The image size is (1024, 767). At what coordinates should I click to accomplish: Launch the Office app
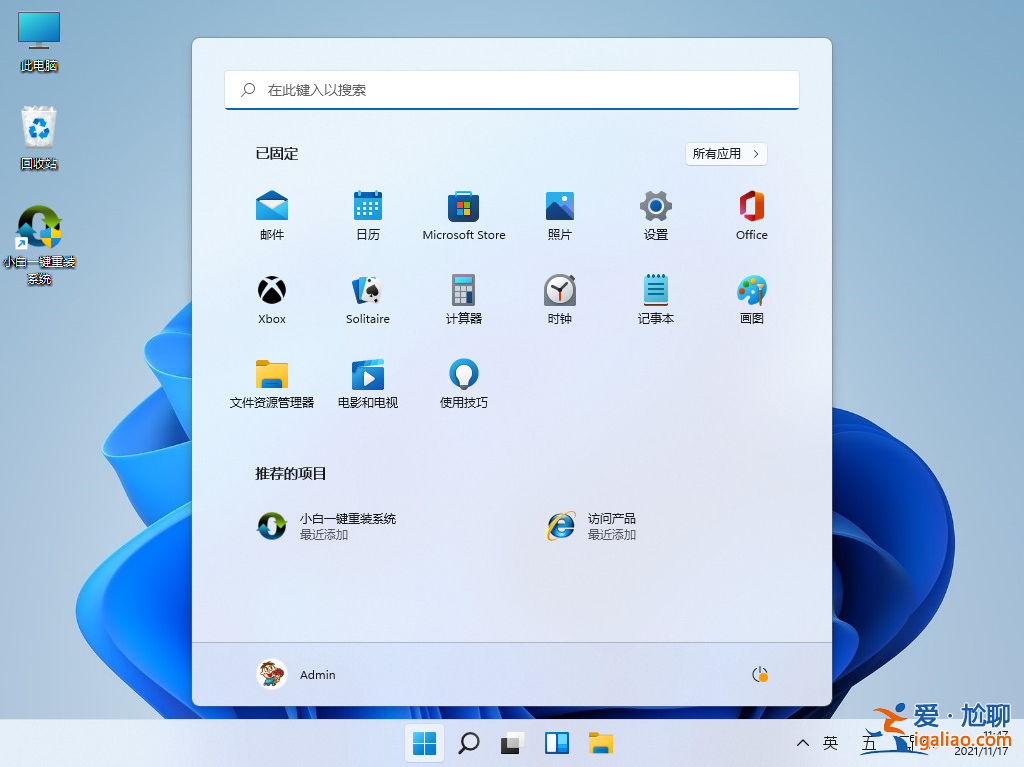751,215
